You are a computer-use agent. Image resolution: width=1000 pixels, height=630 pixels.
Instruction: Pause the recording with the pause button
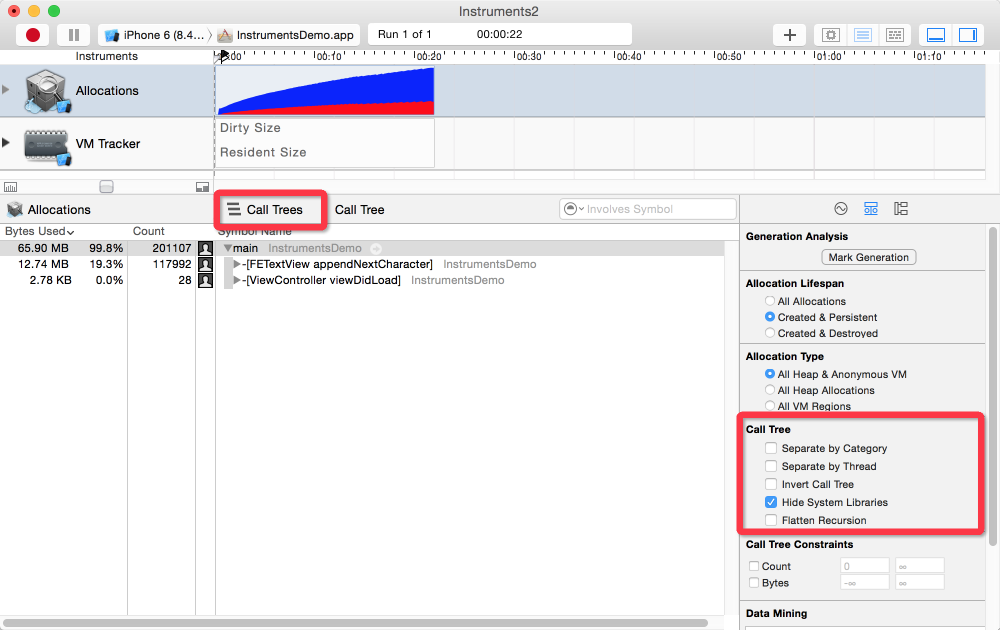[74, 35]
